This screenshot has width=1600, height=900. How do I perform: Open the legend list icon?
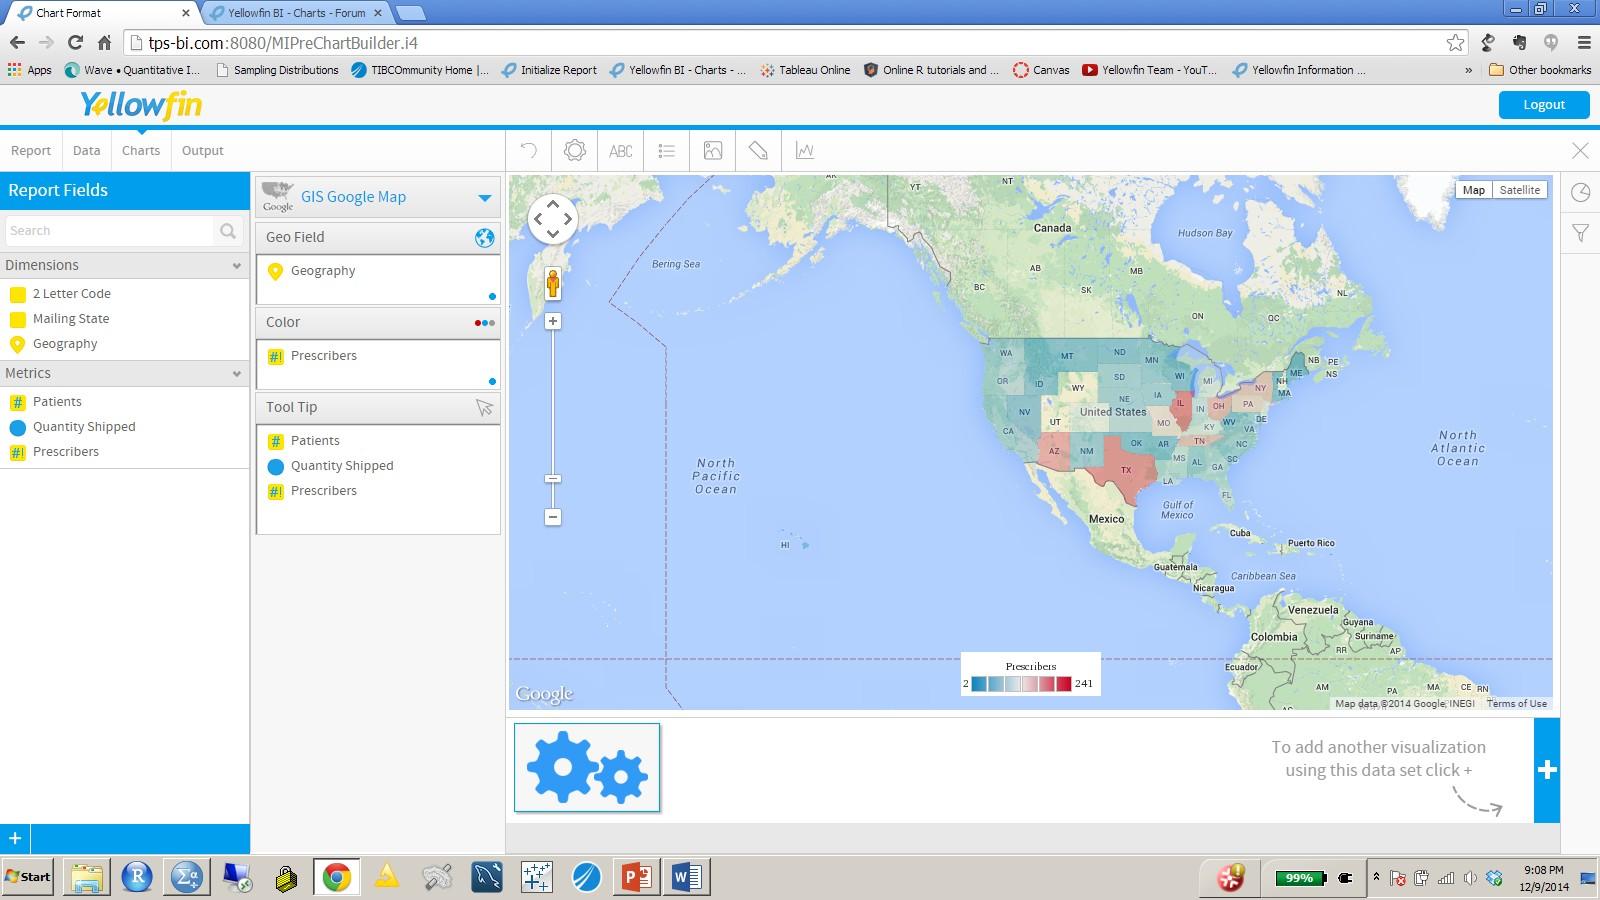[x=667, y=151]
